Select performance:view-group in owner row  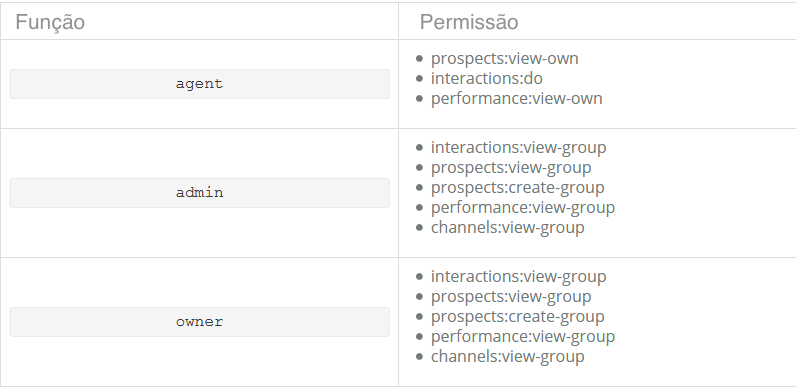coord(523,336)
